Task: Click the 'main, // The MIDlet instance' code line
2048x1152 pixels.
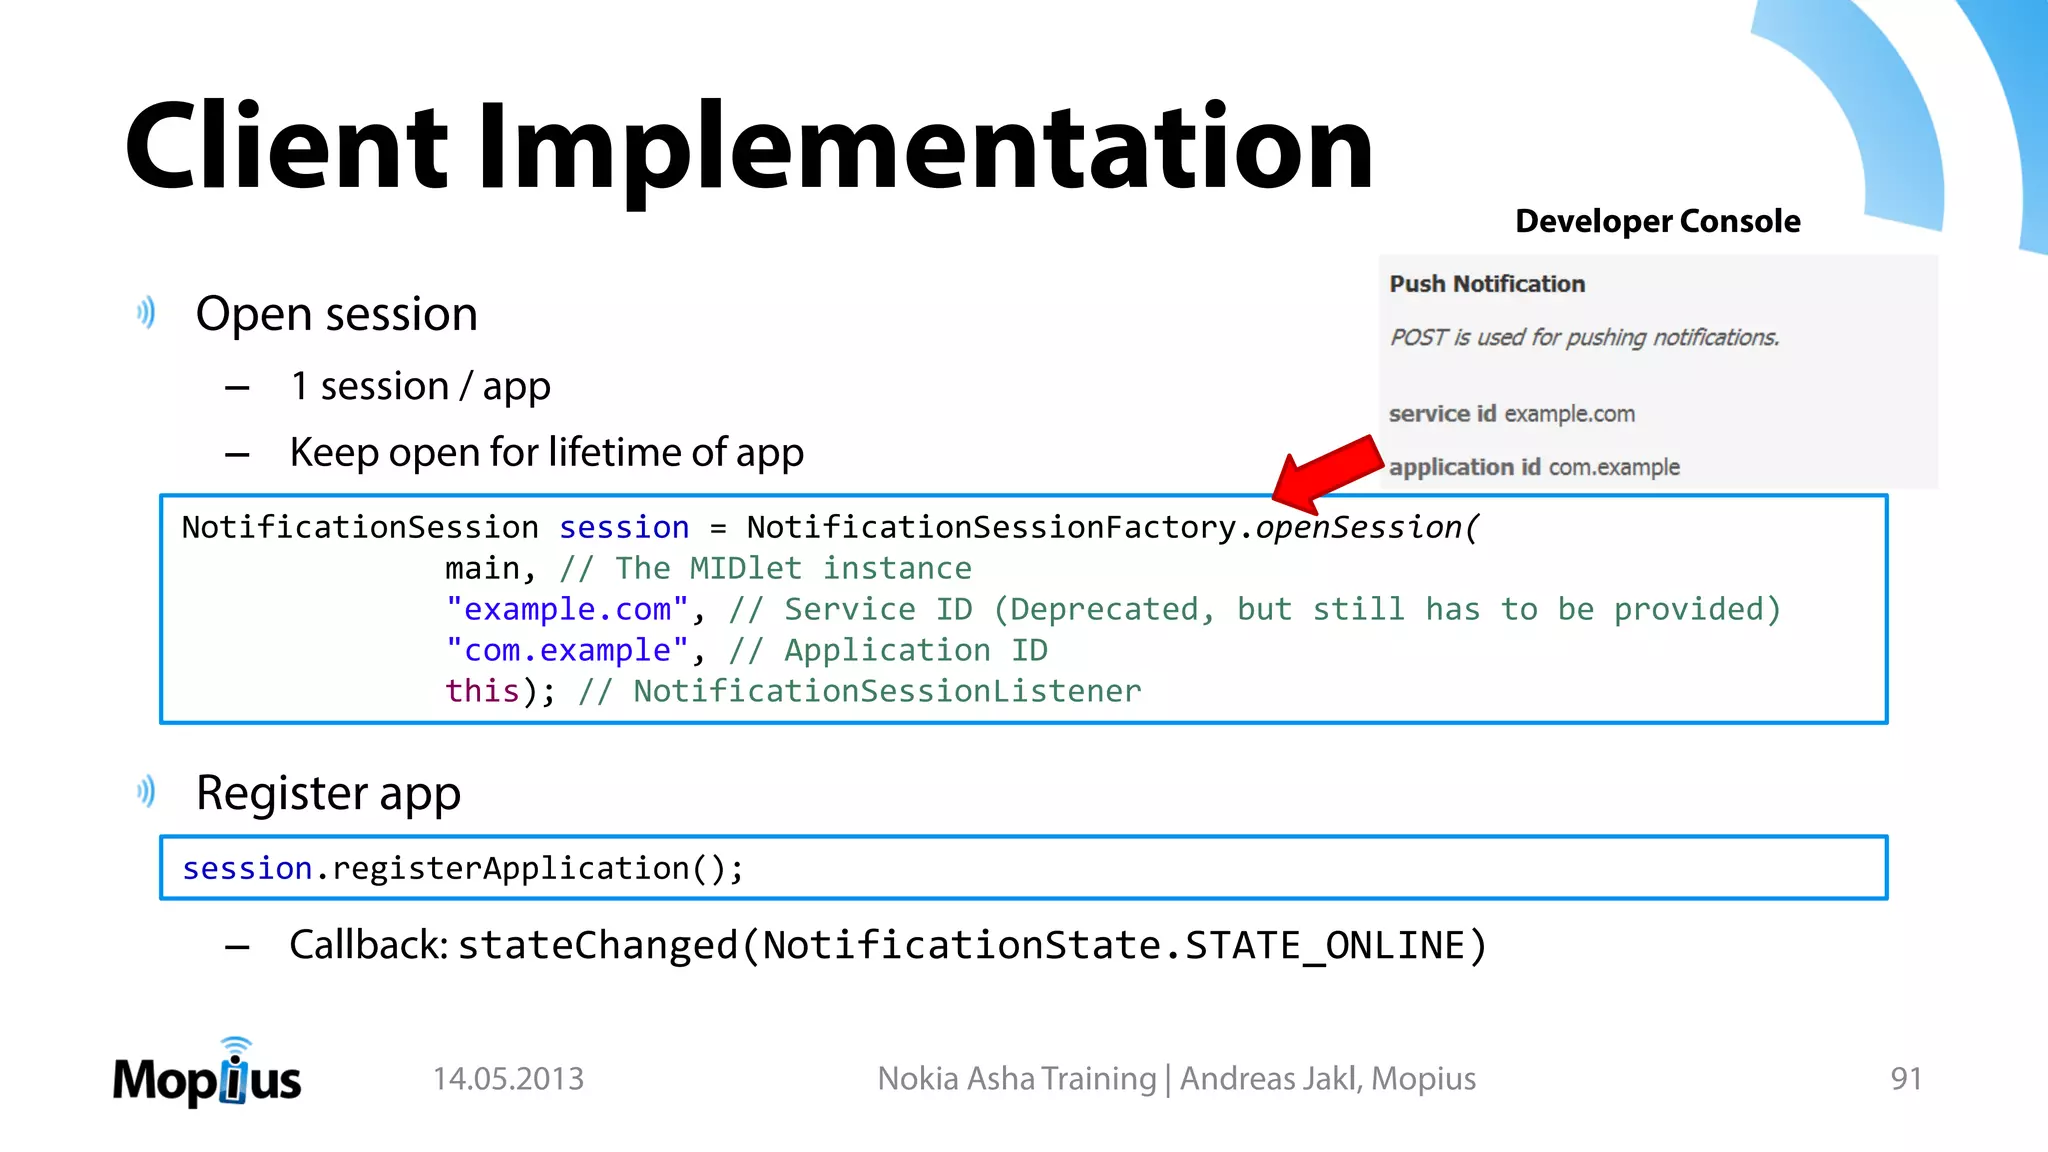Action: tap(708, 568)
